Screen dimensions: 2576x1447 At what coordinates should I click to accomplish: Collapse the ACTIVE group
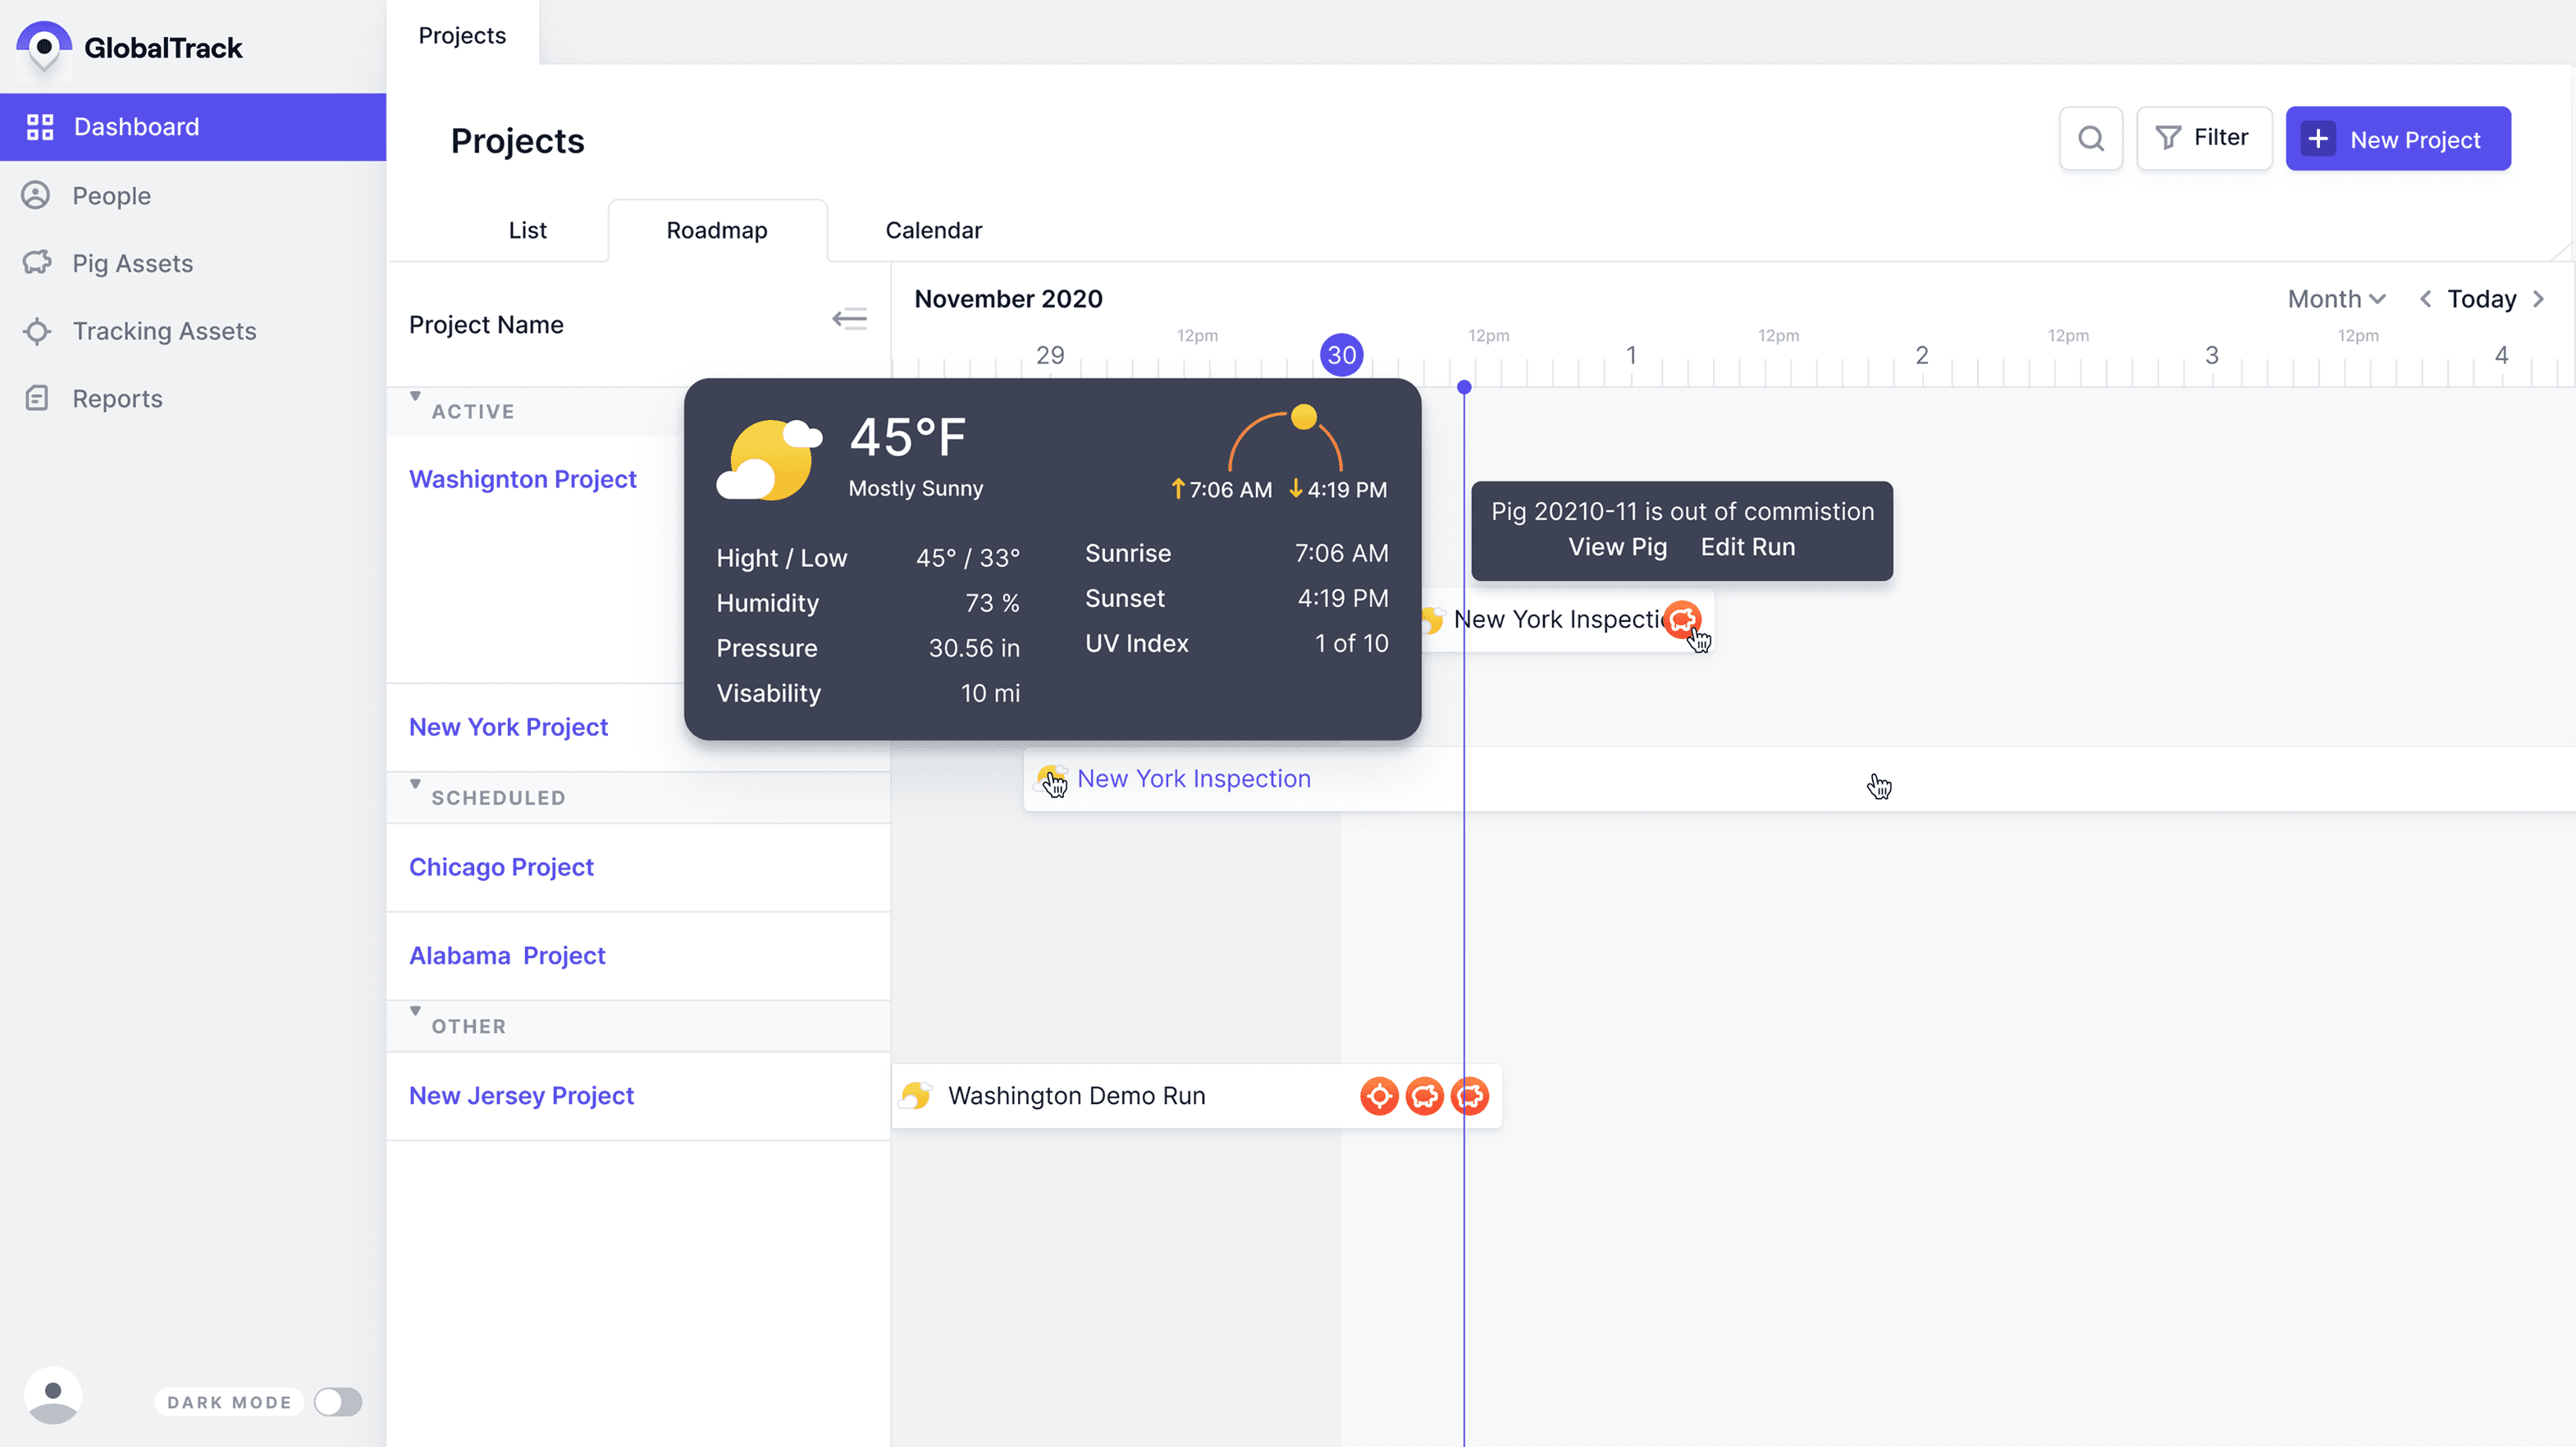(x=415, y=397)
